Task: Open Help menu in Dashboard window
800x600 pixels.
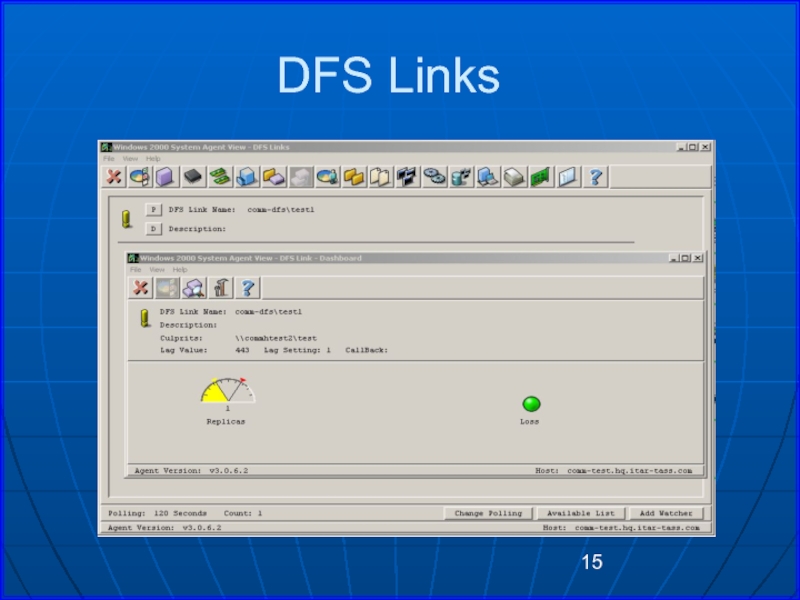Action: (x=180, y=269)
